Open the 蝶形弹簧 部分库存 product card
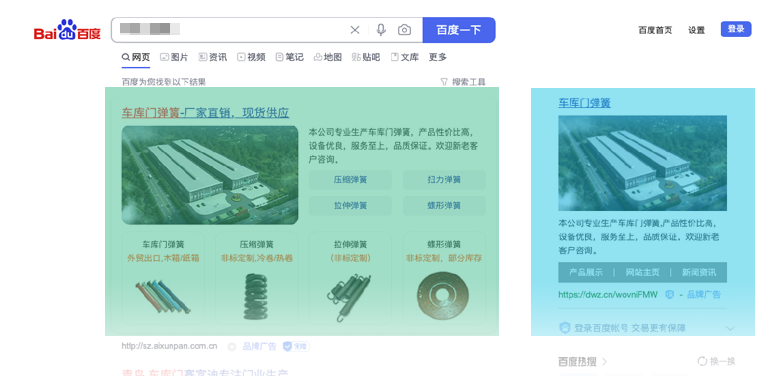778x376 pixels. click(444, 278)
